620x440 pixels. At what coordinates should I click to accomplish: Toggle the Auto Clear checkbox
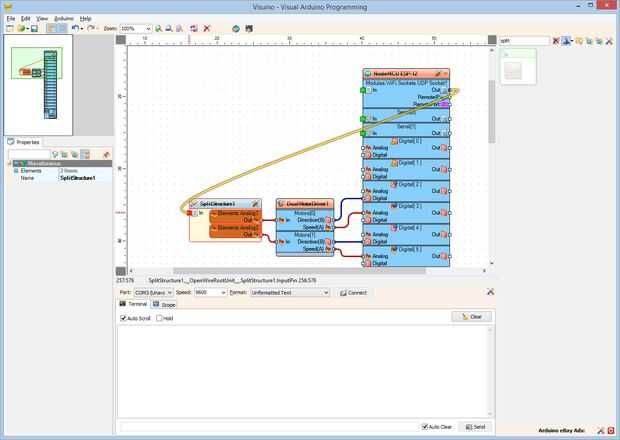(425, 427)
